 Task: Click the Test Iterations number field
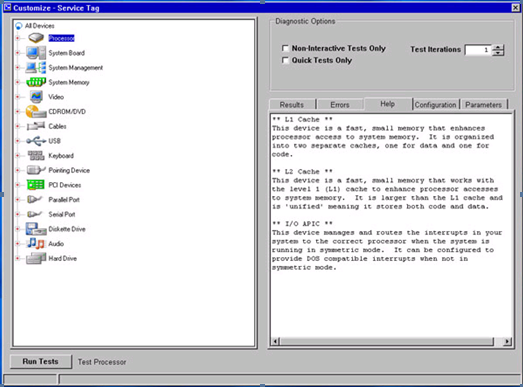click(478, 50)
